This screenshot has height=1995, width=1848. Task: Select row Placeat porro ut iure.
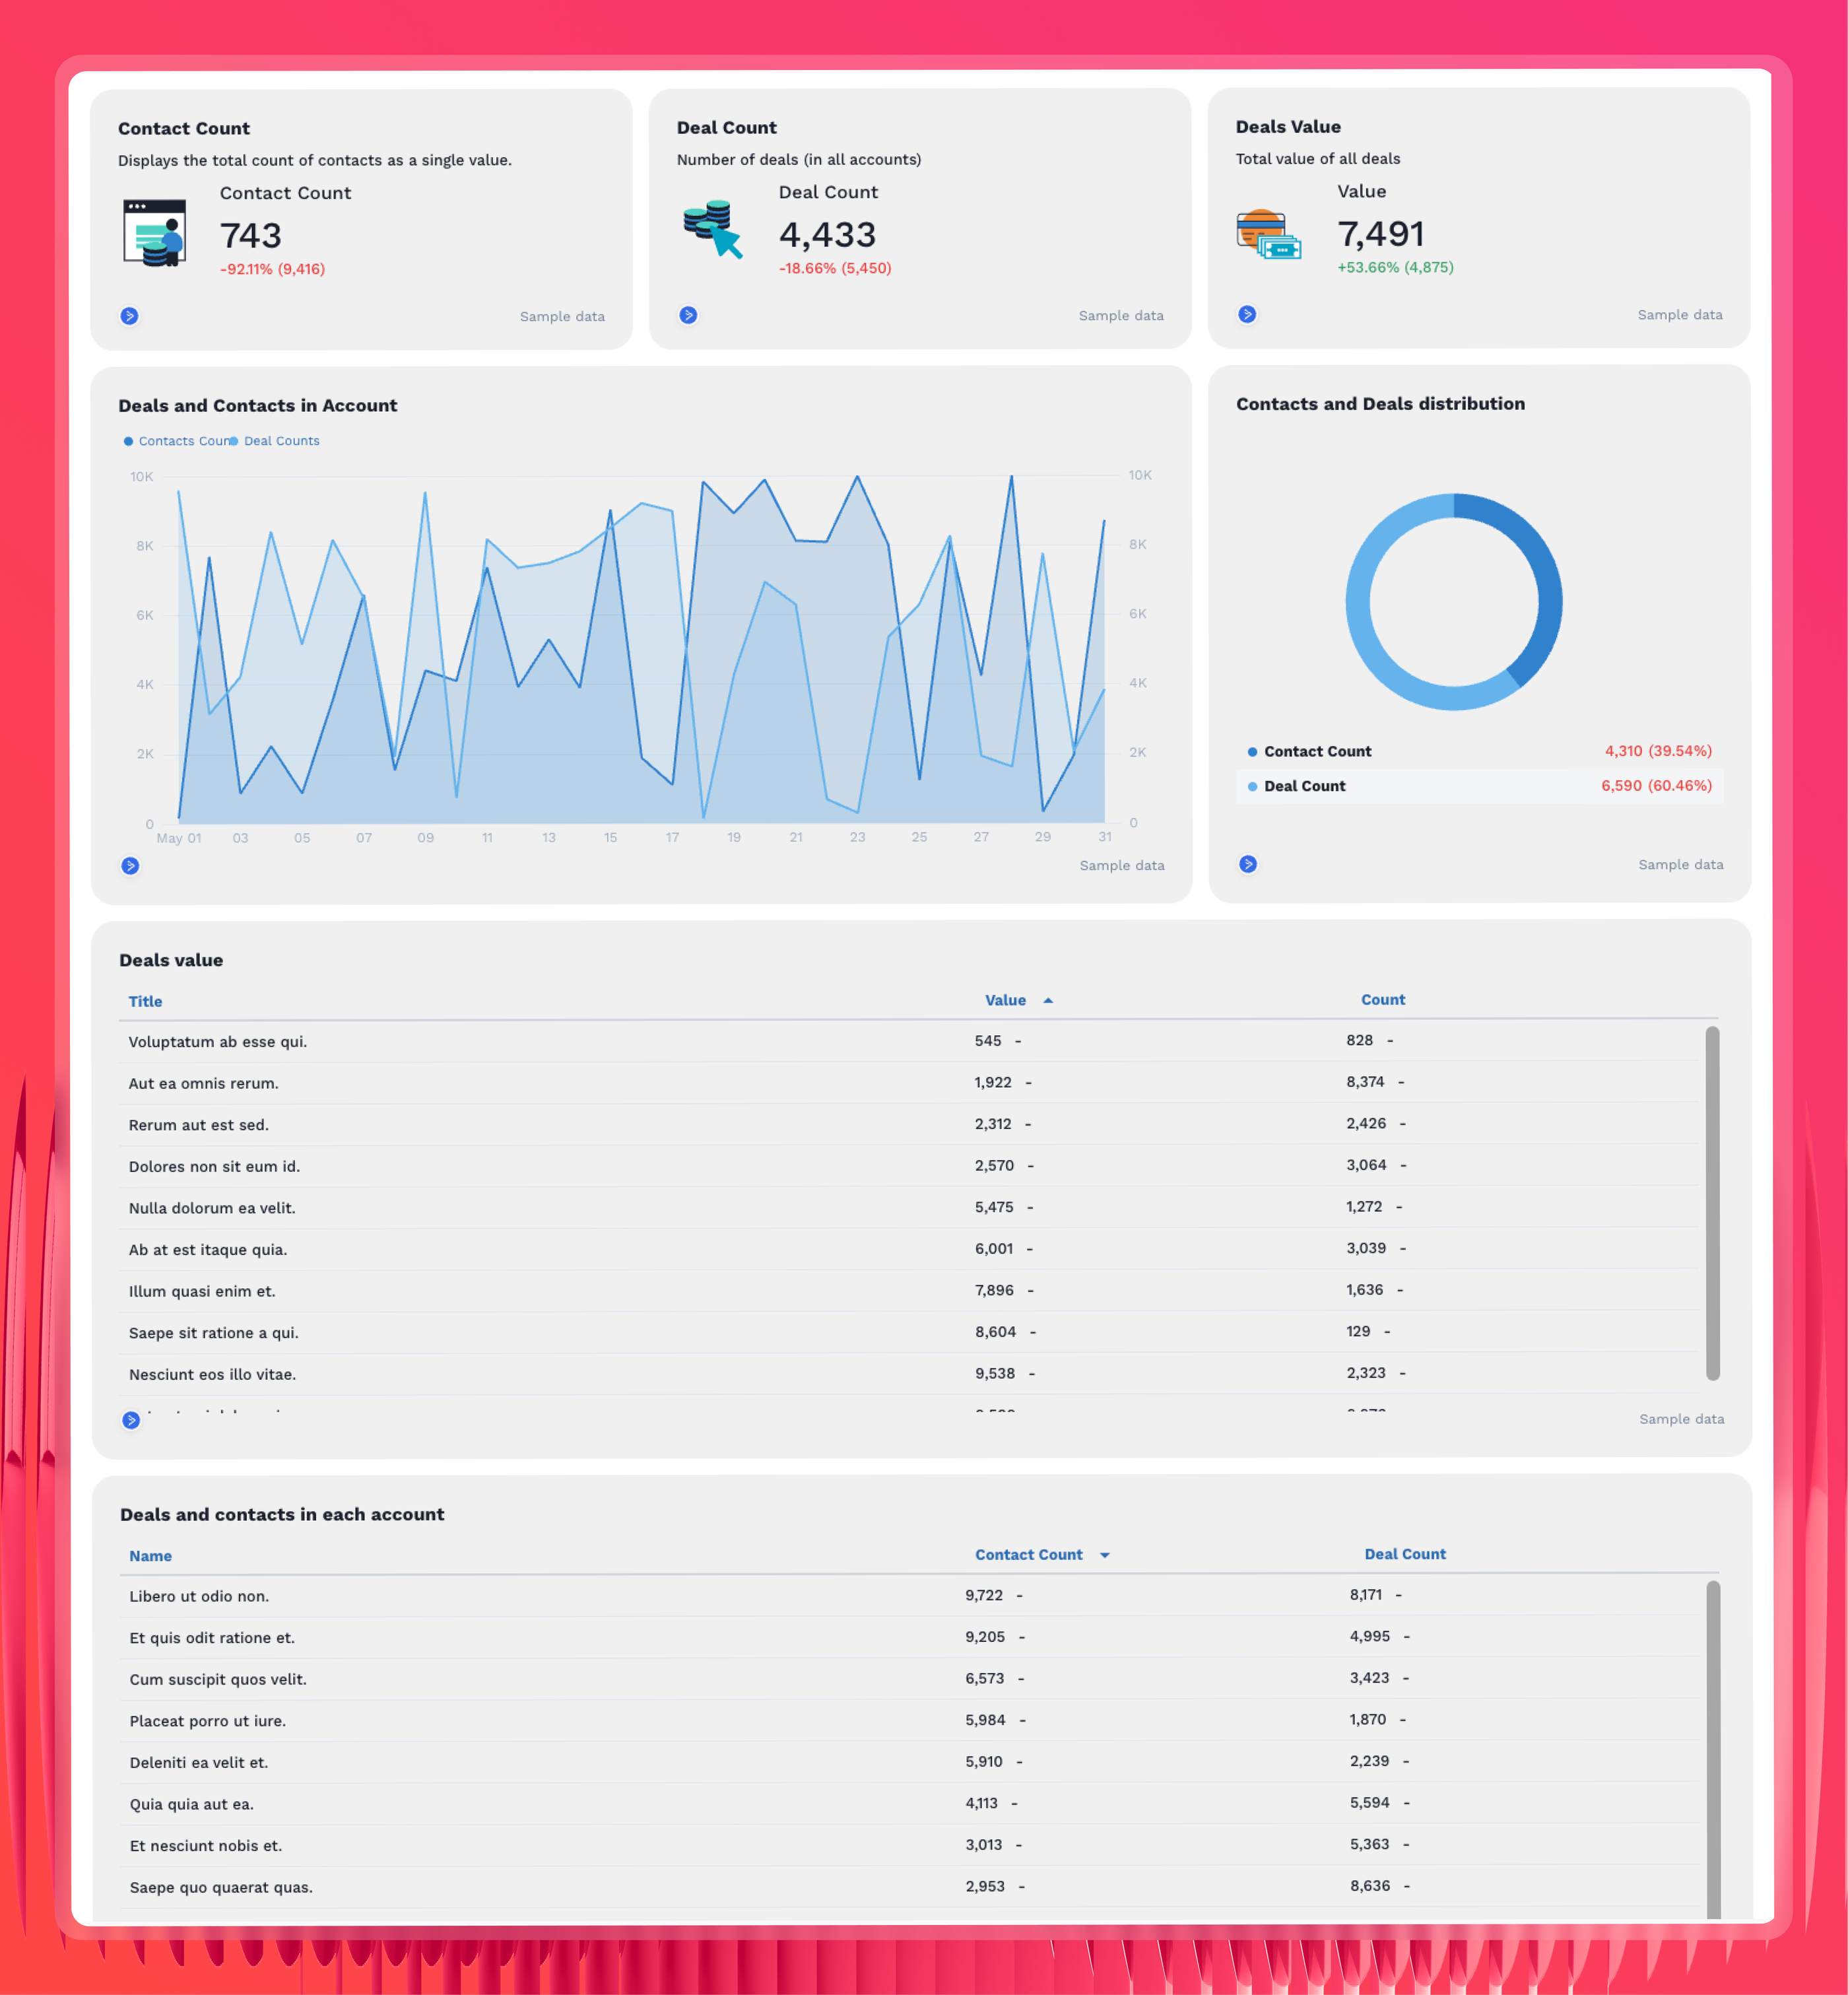coord(909,1721)
